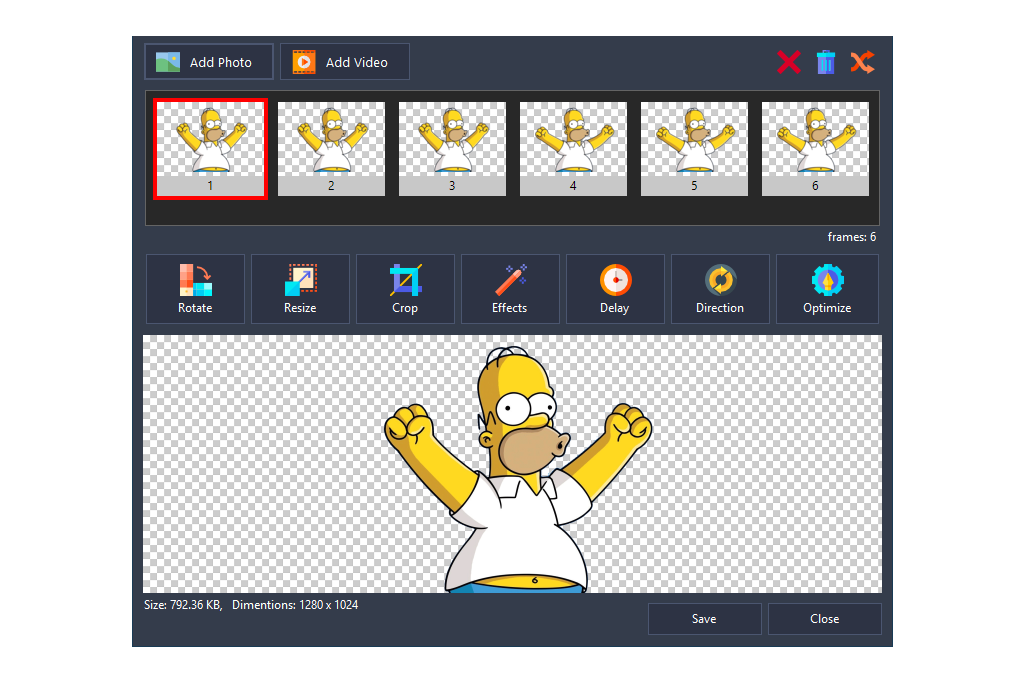This screenshot has height=683, width=1025.
Task: Remove the selected frame with red X
Action: (788, 61)
